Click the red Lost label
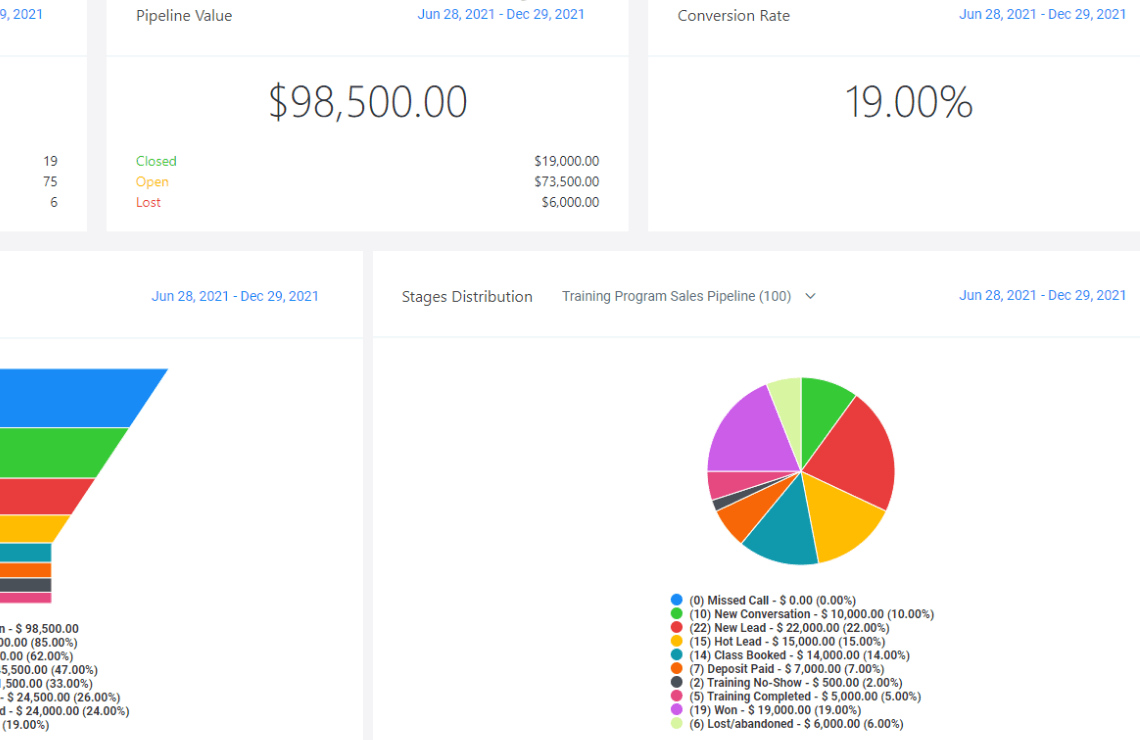This screenshot has height=740, width=1140. click(x=148, y=202)
